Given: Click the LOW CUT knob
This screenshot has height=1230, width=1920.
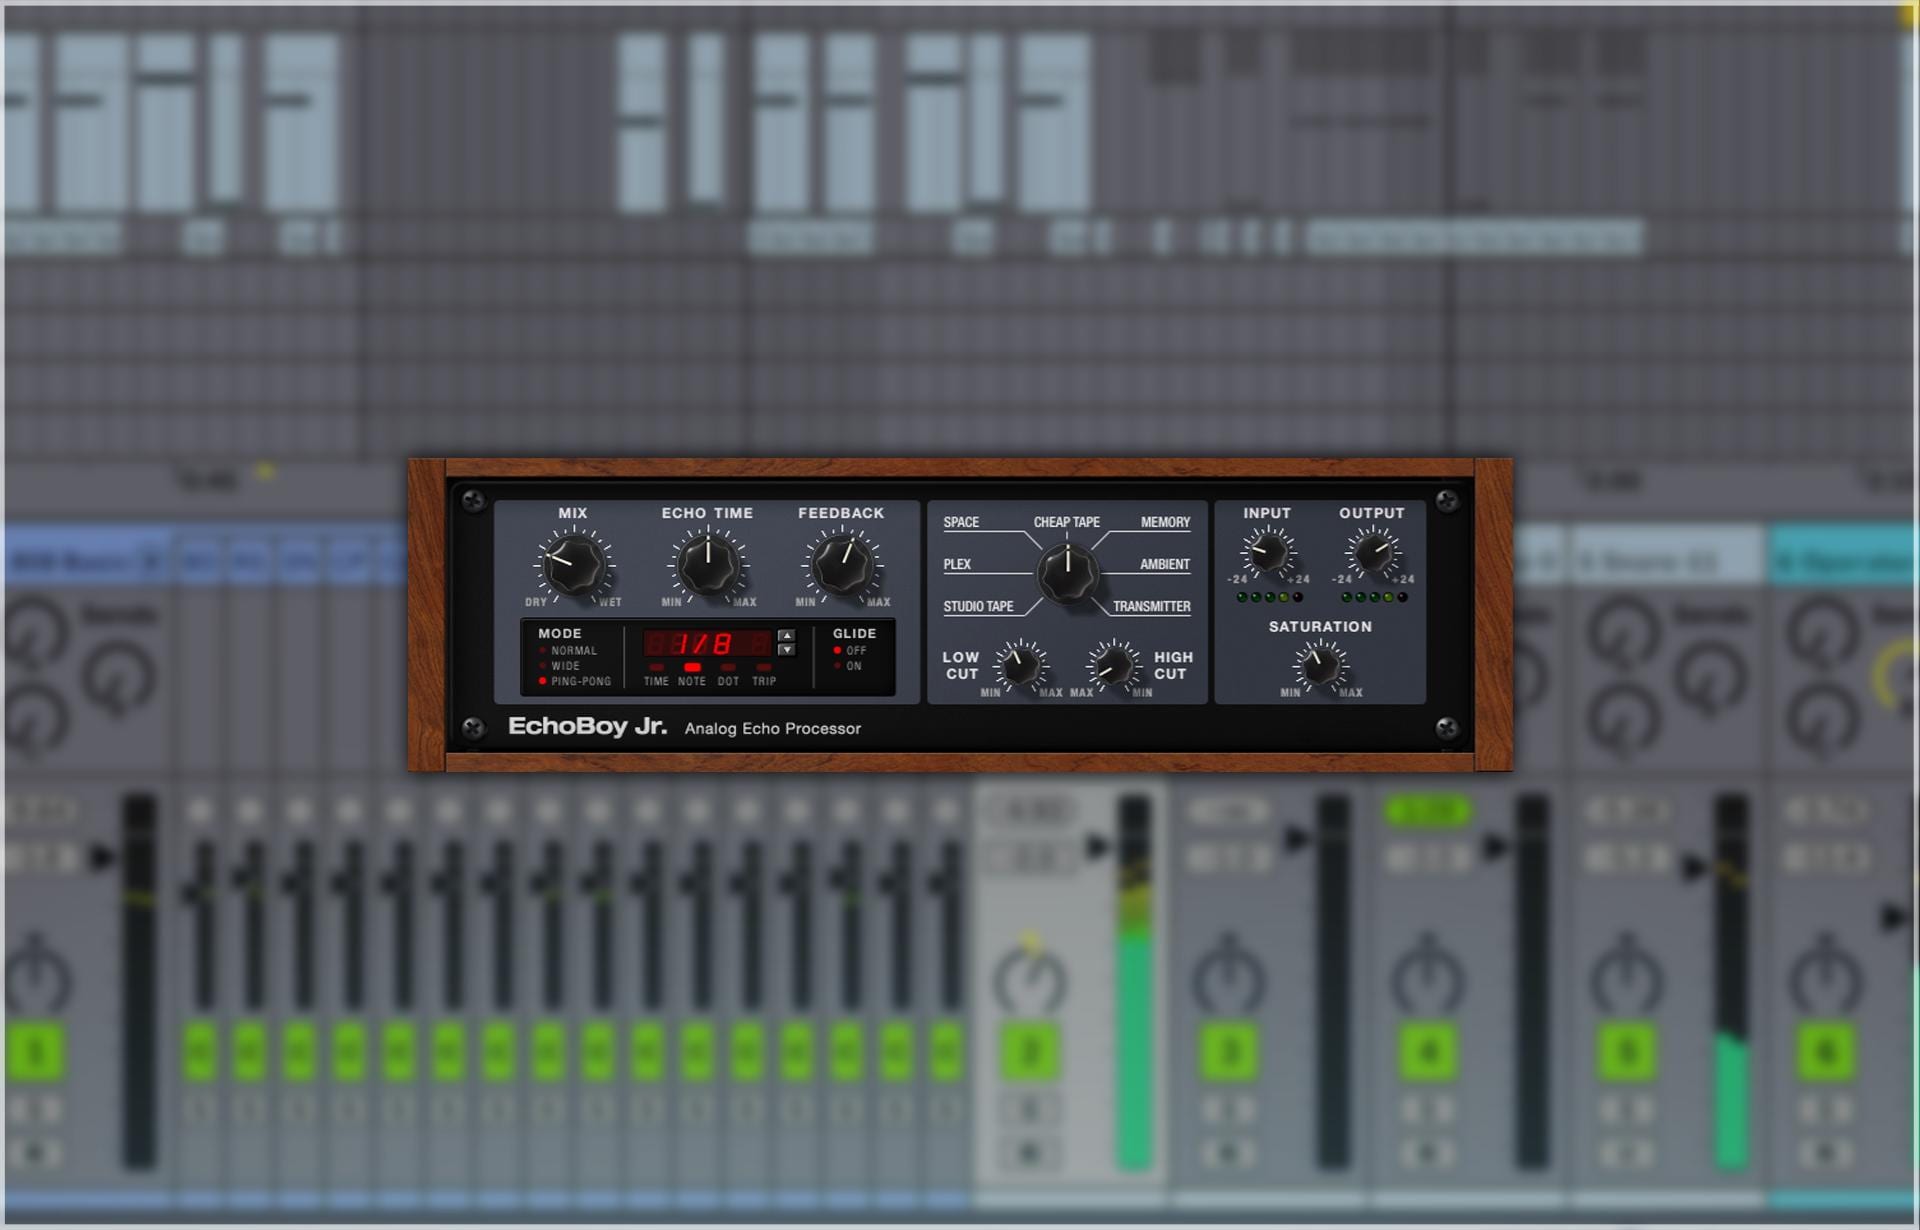Looking at the screenshot, I should [1021, 665].
